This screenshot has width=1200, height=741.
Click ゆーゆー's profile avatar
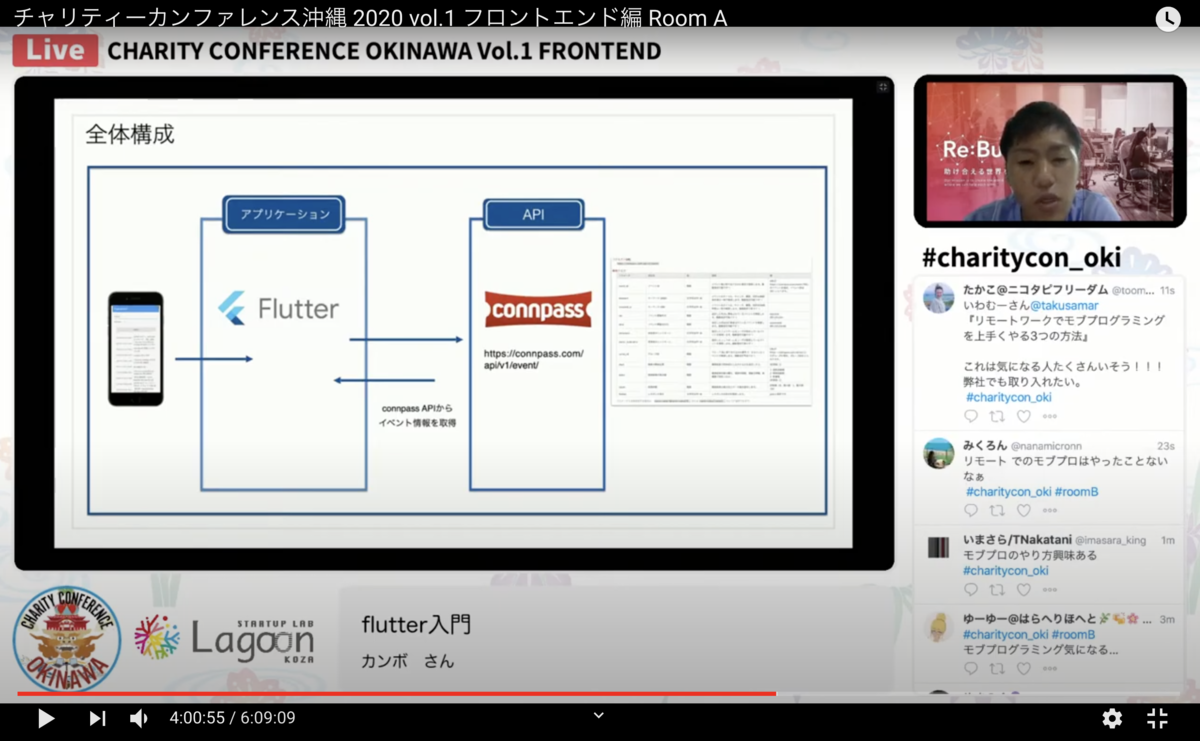[939, 627]
